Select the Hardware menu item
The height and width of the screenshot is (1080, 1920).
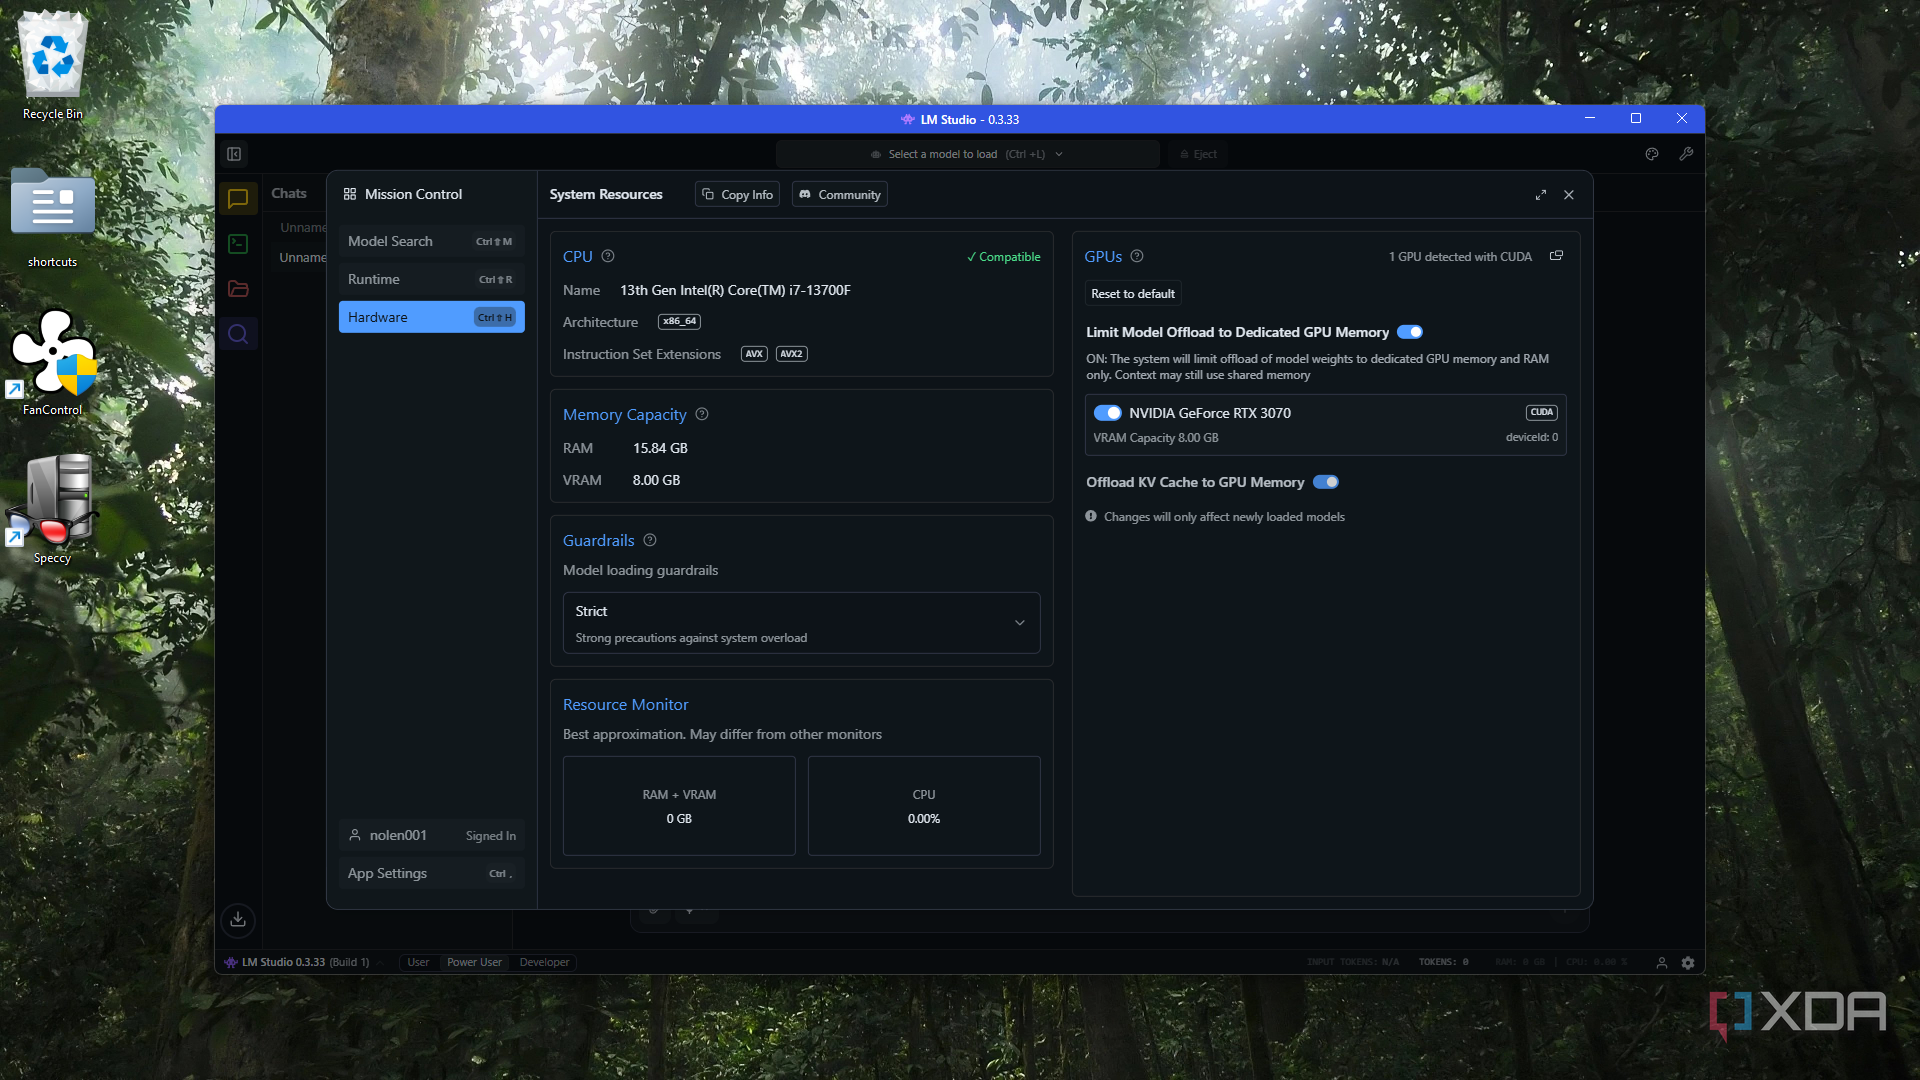(x=431, y=317)
